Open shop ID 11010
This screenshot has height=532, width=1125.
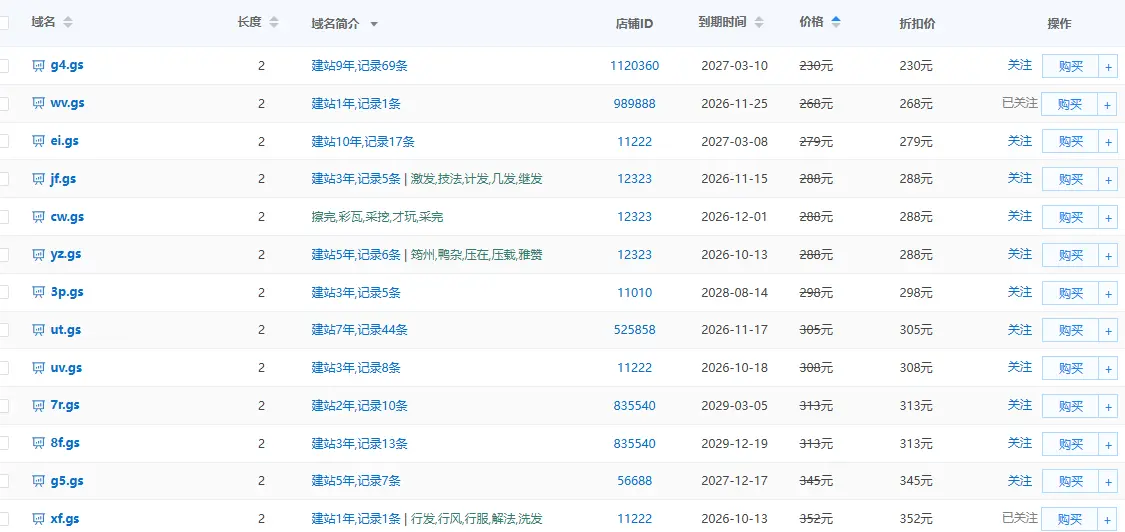tap(634, 292)
